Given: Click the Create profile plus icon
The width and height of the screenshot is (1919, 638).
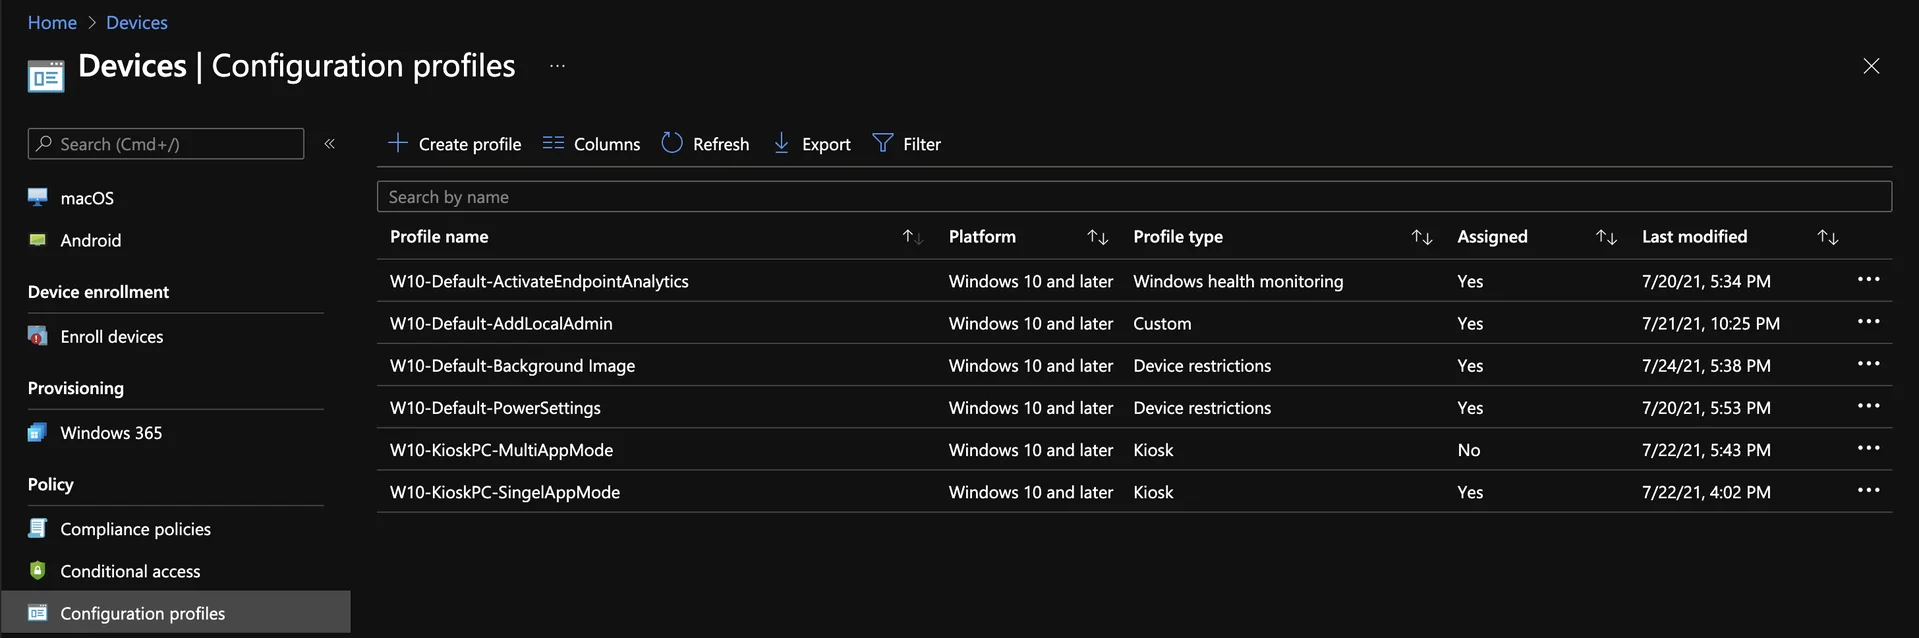Looking at the screenshot, I should (x=397, y=143).
